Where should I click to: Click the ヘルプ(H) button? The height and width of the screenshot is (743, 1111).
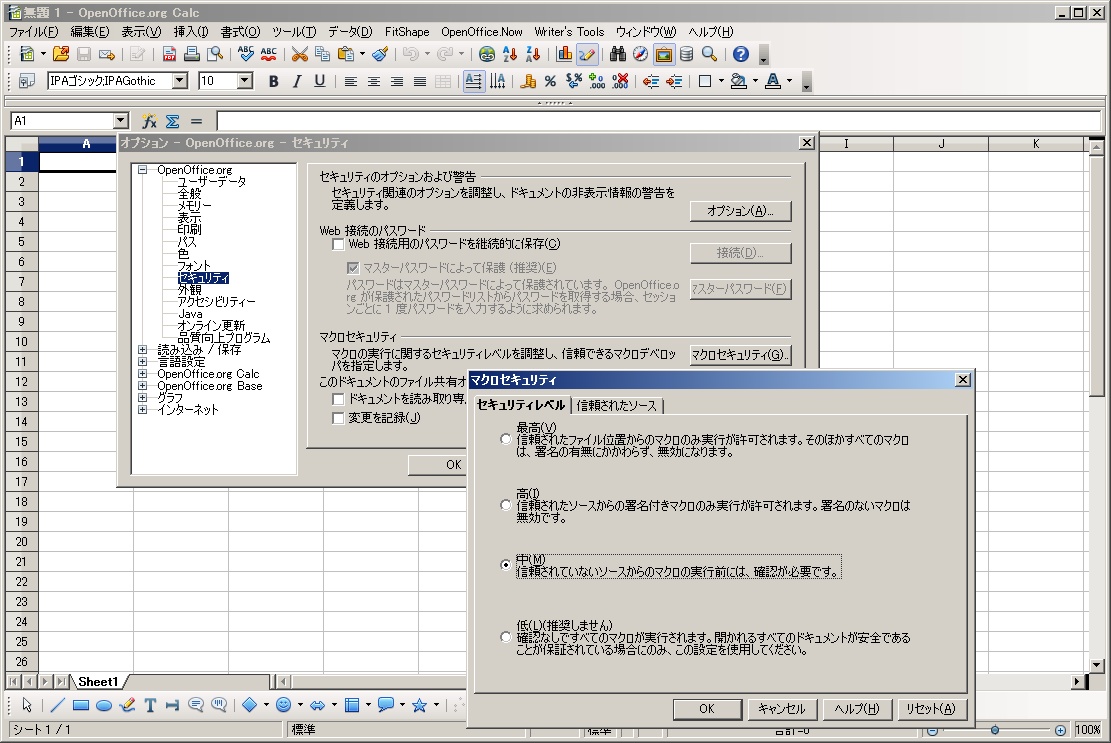tap(857, 709)
